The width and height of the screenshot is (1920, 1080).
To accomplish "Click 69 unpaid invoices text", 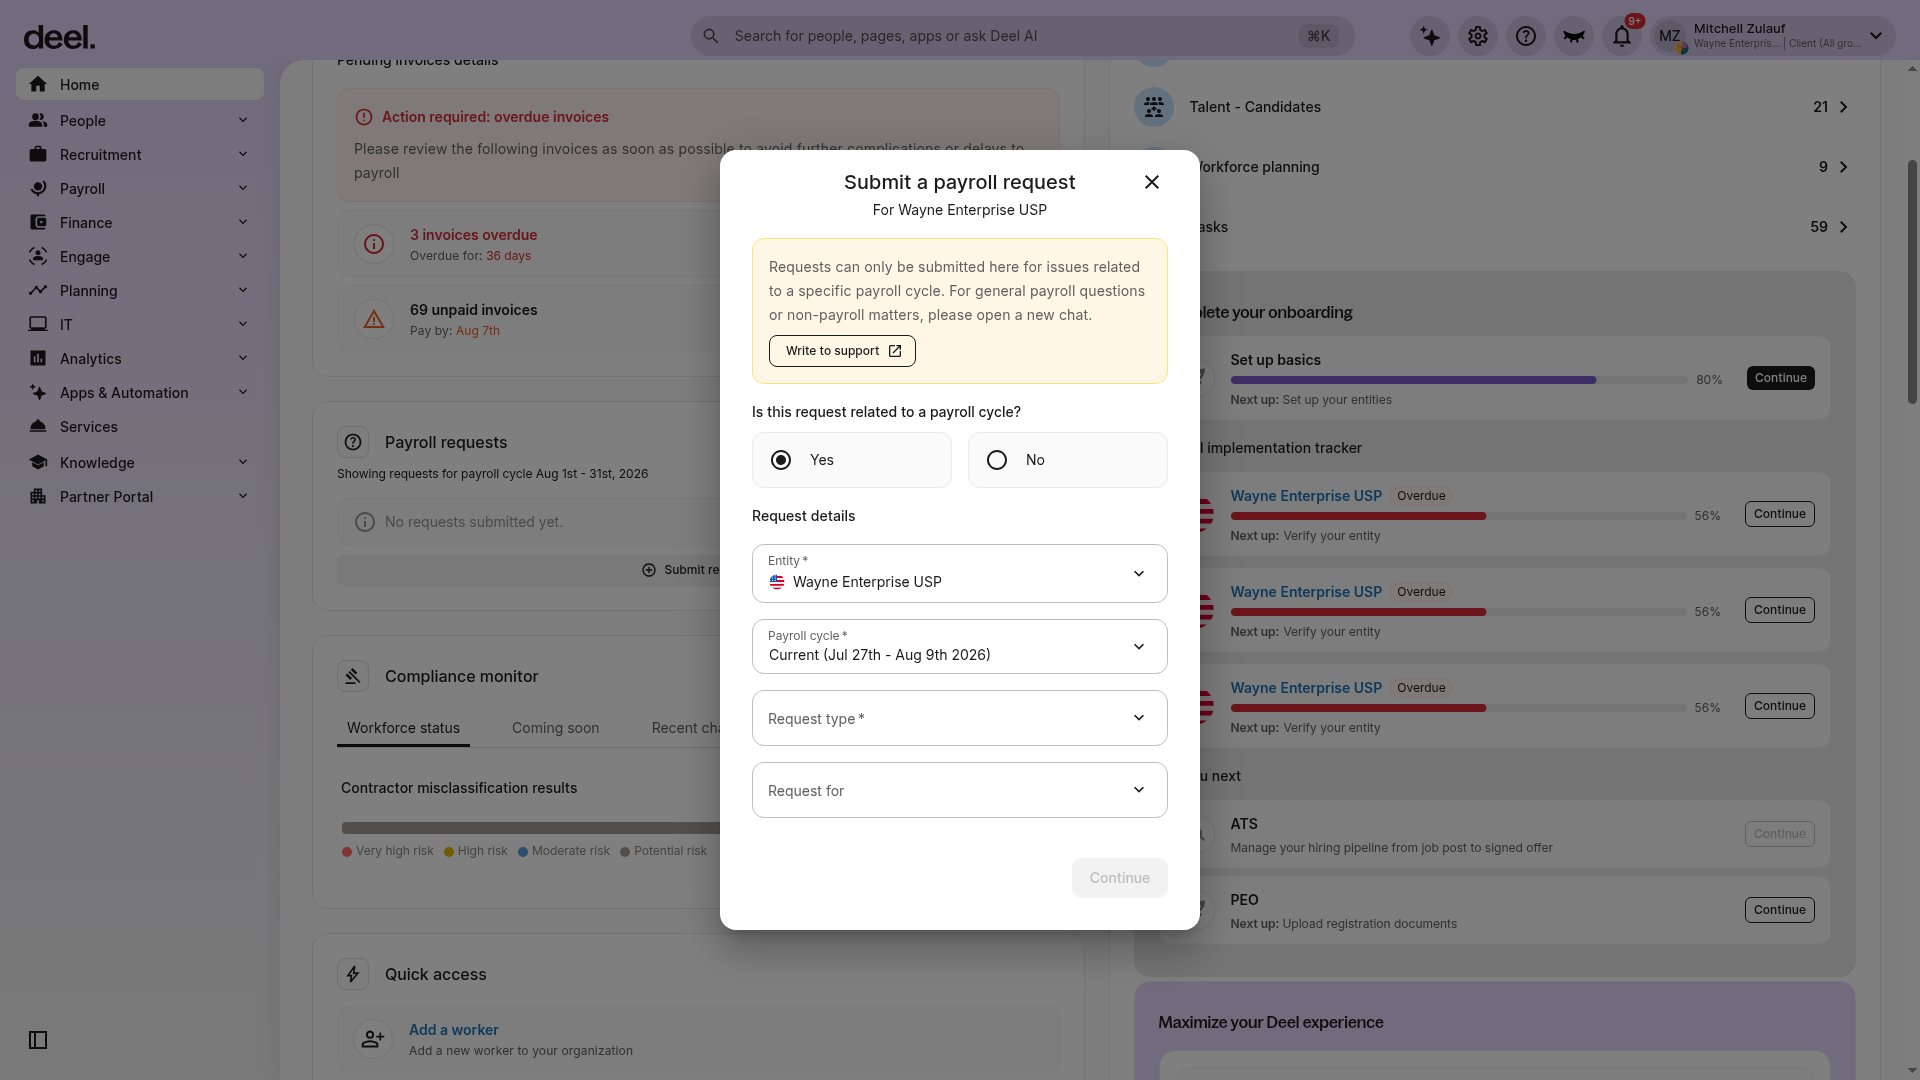I will 473,310.
